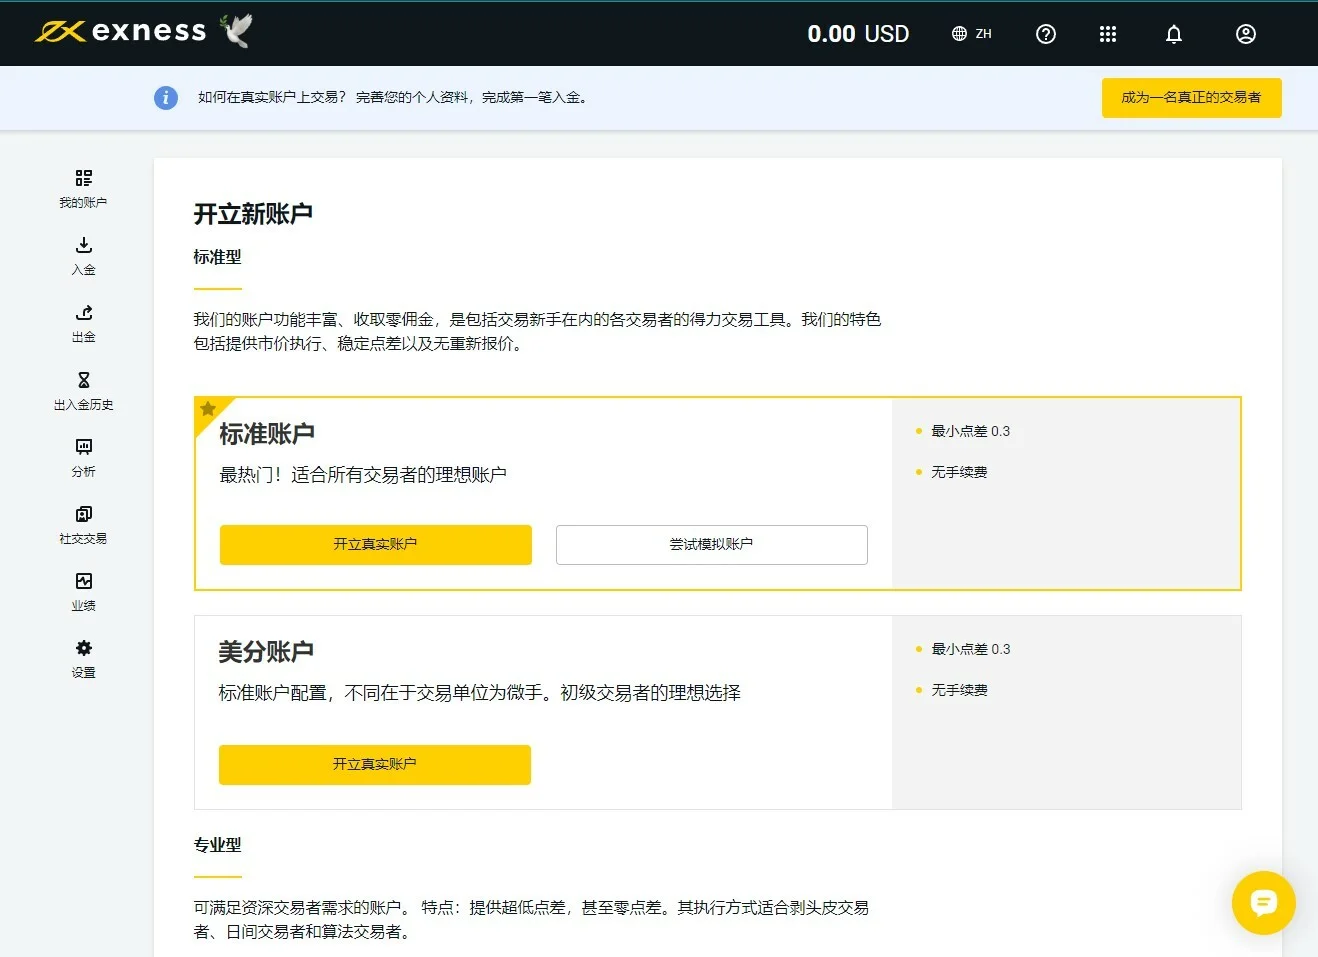Open the user profile icon
This screenshot has height=957, width=1318.
point(1246,34)
